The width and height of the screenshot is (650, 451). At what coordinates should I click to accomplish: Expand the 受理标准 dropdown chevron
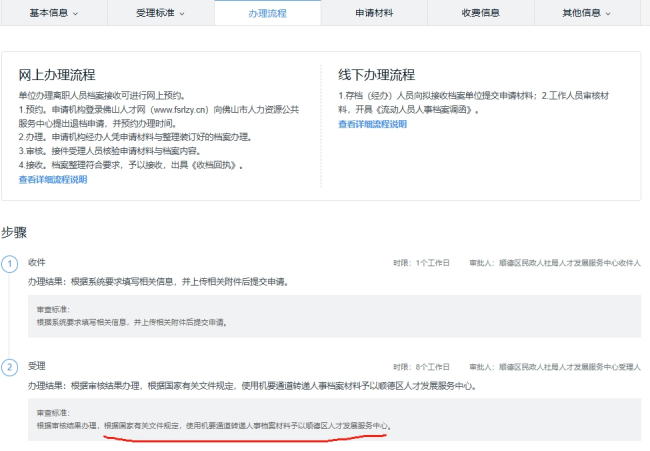point(182,14)
